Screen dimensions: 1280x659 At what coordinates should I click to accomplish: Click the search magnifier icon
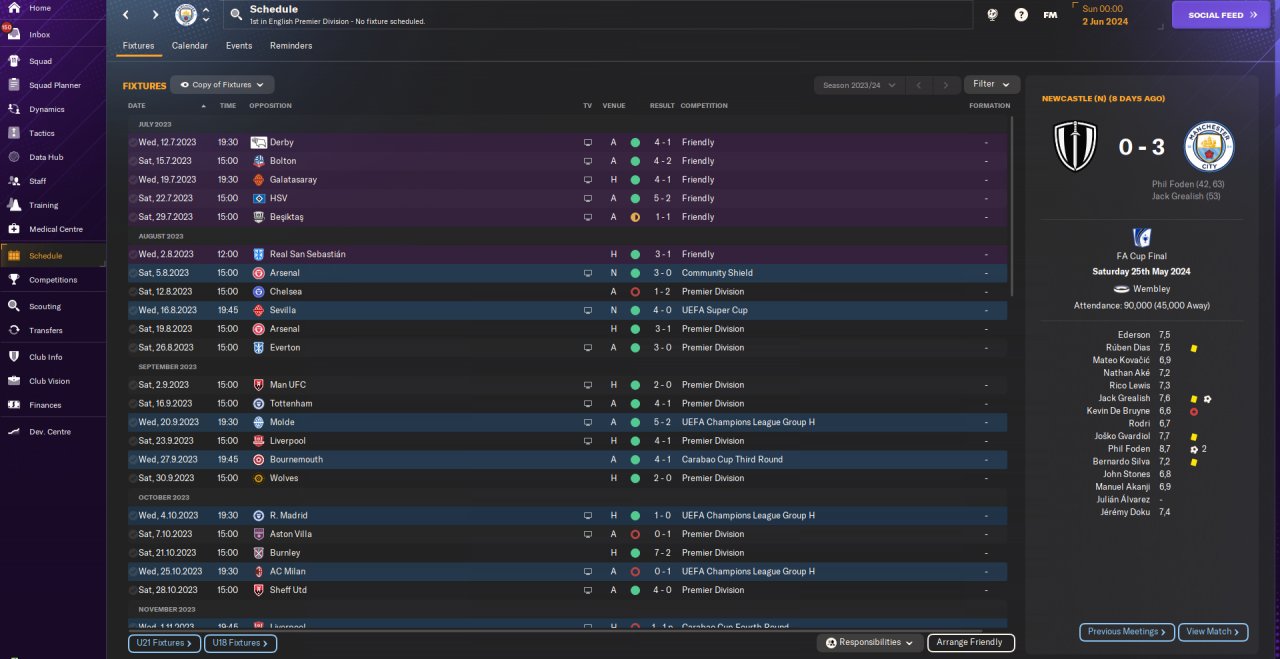(235, 14)
